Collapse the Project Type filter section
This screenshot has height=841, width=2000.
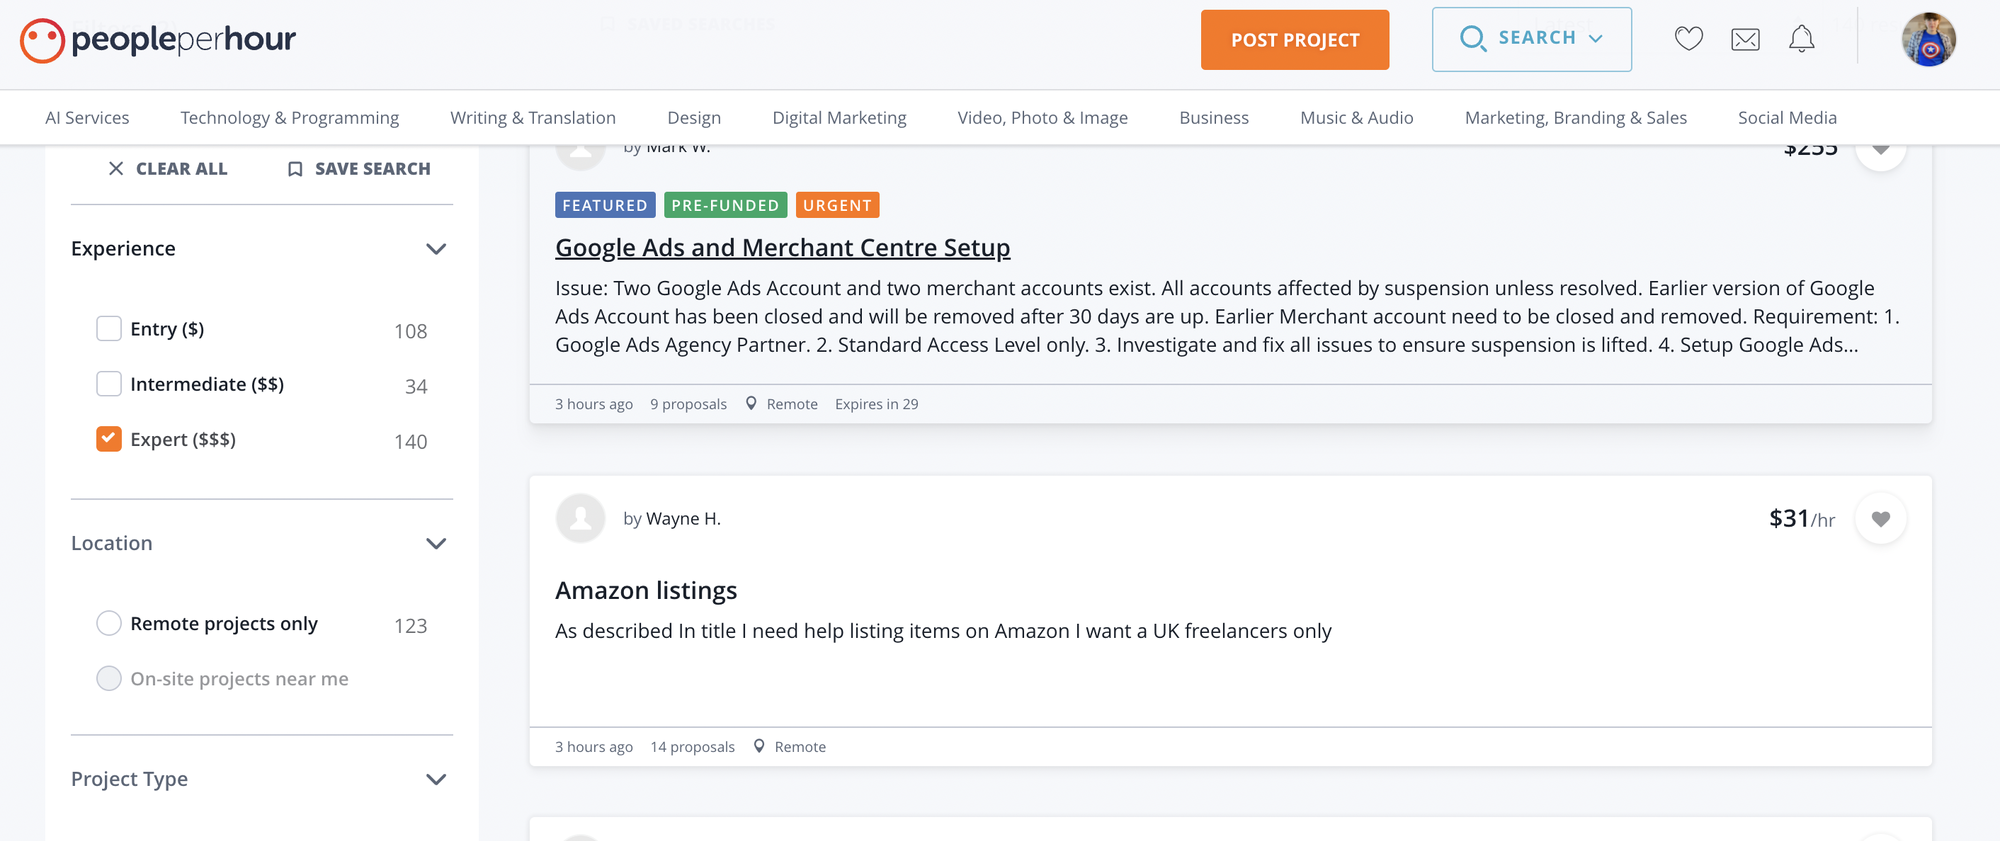point(436,780)
